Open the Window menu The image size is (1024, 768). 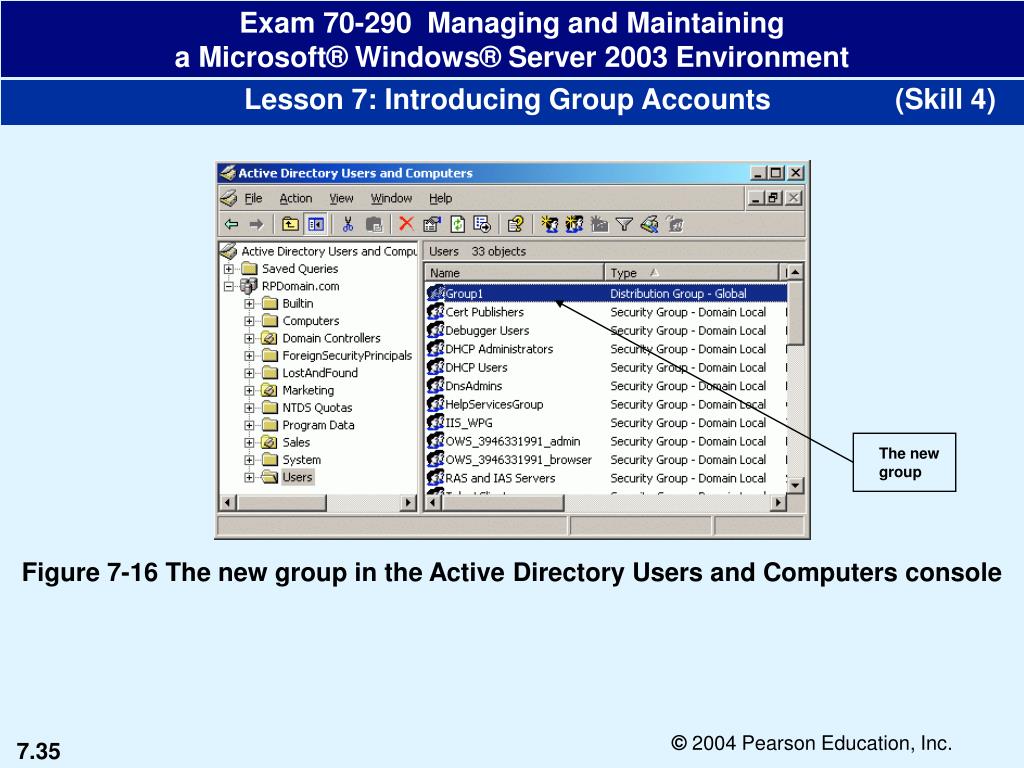(x=391, y=199)
